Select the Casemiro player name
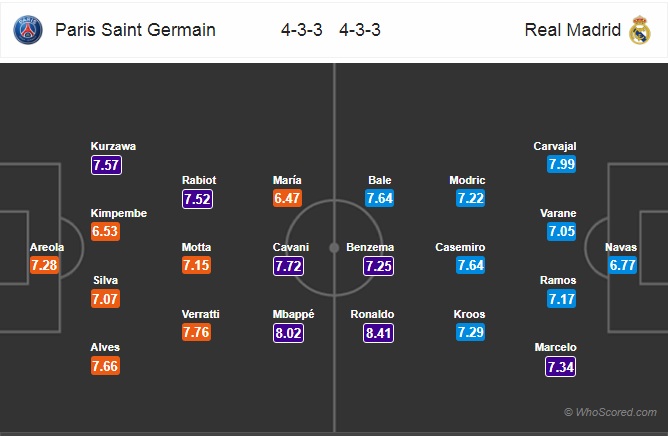 460,247
